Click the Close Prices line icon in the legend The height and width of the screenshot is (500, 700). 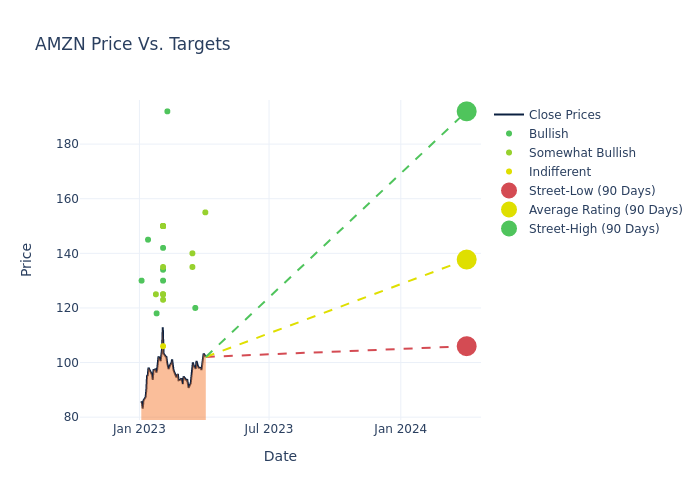[509, 115]
